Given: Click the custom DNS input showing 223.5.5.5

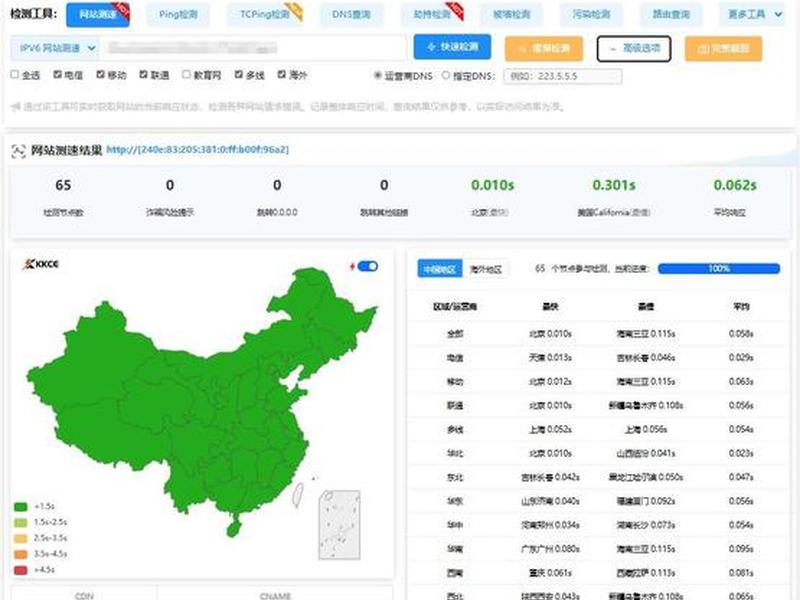Looking at the screenshot, I should click(x=563, y=77).
